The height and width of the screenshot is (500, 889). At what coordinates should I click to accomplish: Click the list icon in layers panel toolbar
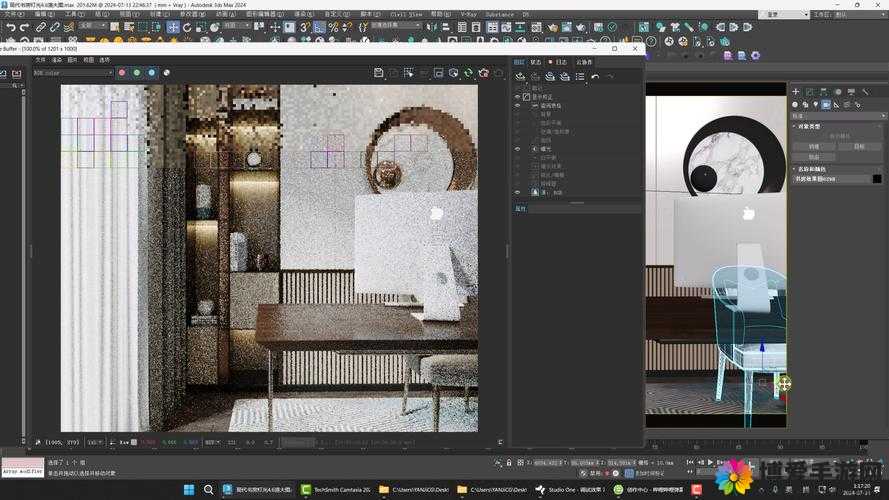tap(580, 77)
